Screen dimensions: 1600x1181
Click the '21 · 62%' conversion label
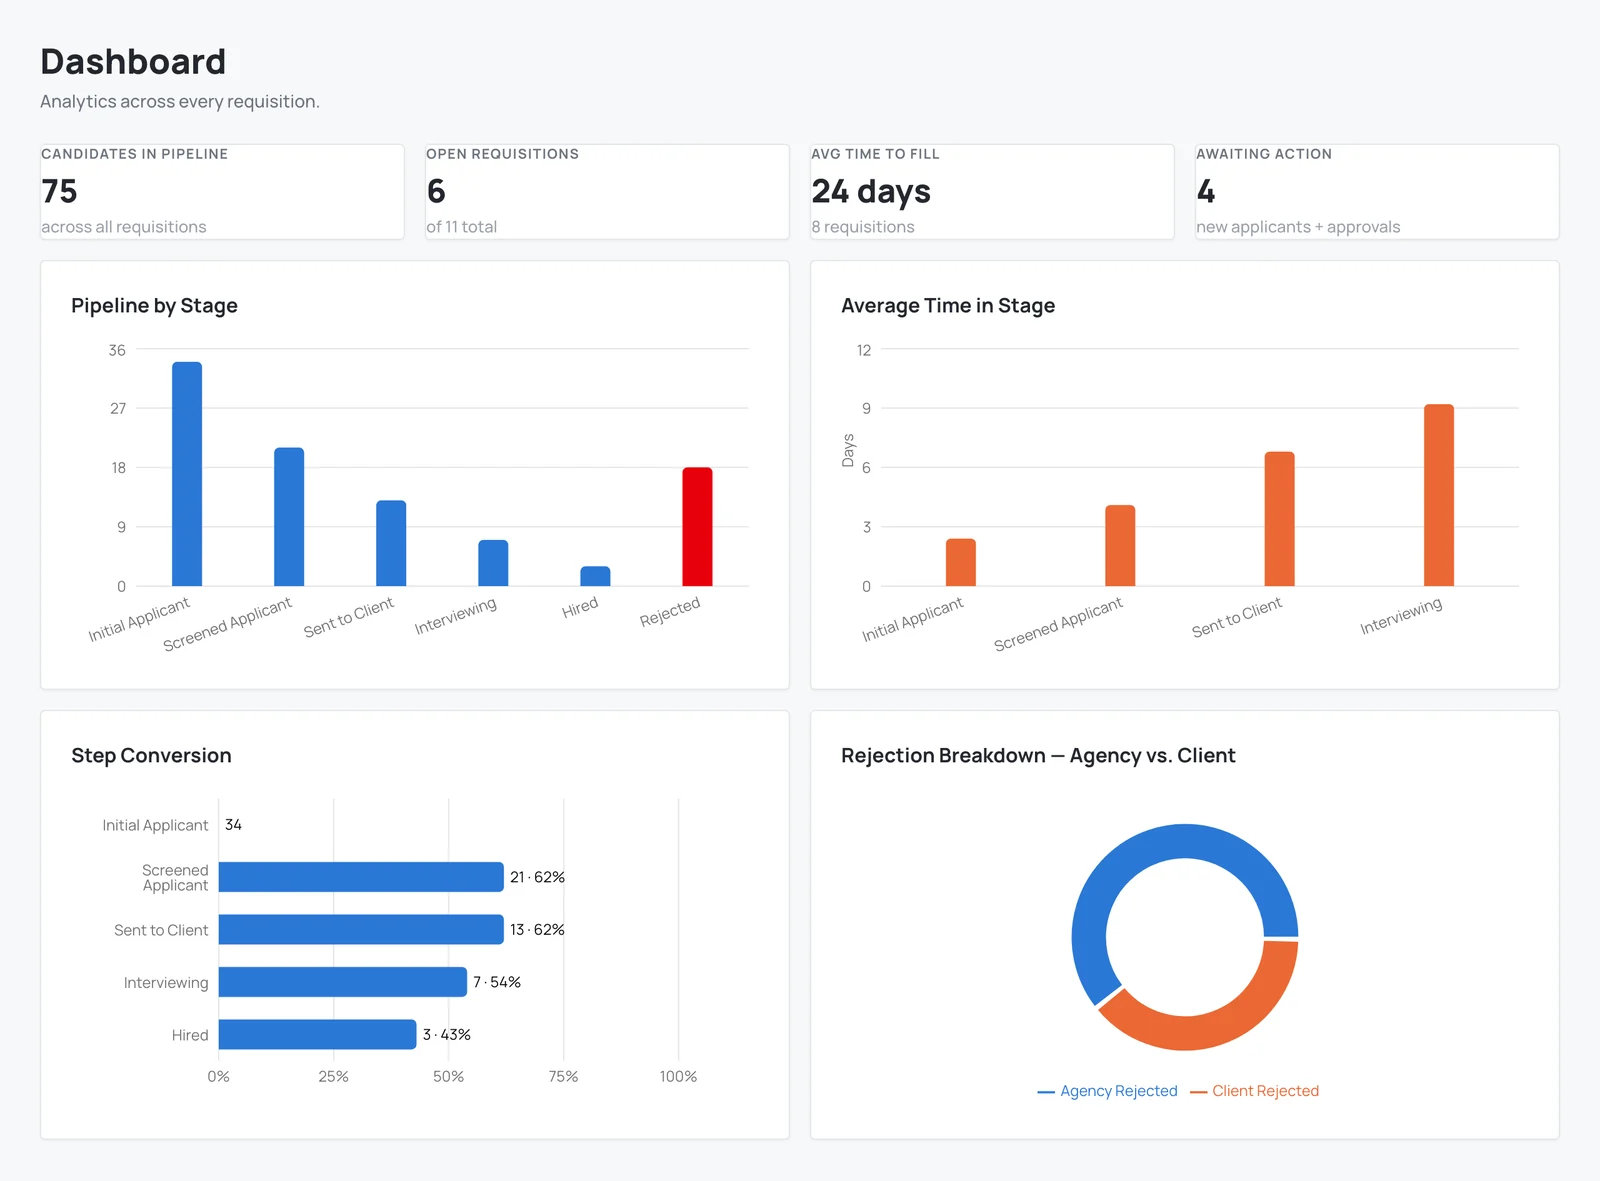click(x=537, y=877)
